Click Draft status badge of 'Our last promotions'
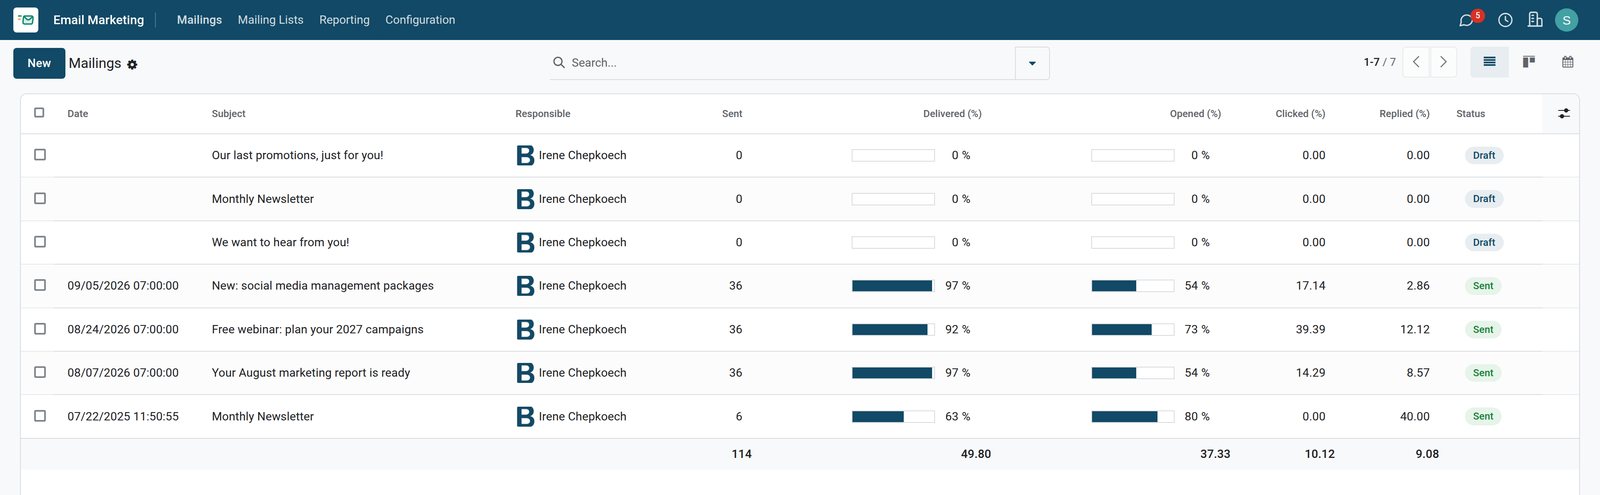This screenshot has width=1600, height=495. (x=1484, y=155)
